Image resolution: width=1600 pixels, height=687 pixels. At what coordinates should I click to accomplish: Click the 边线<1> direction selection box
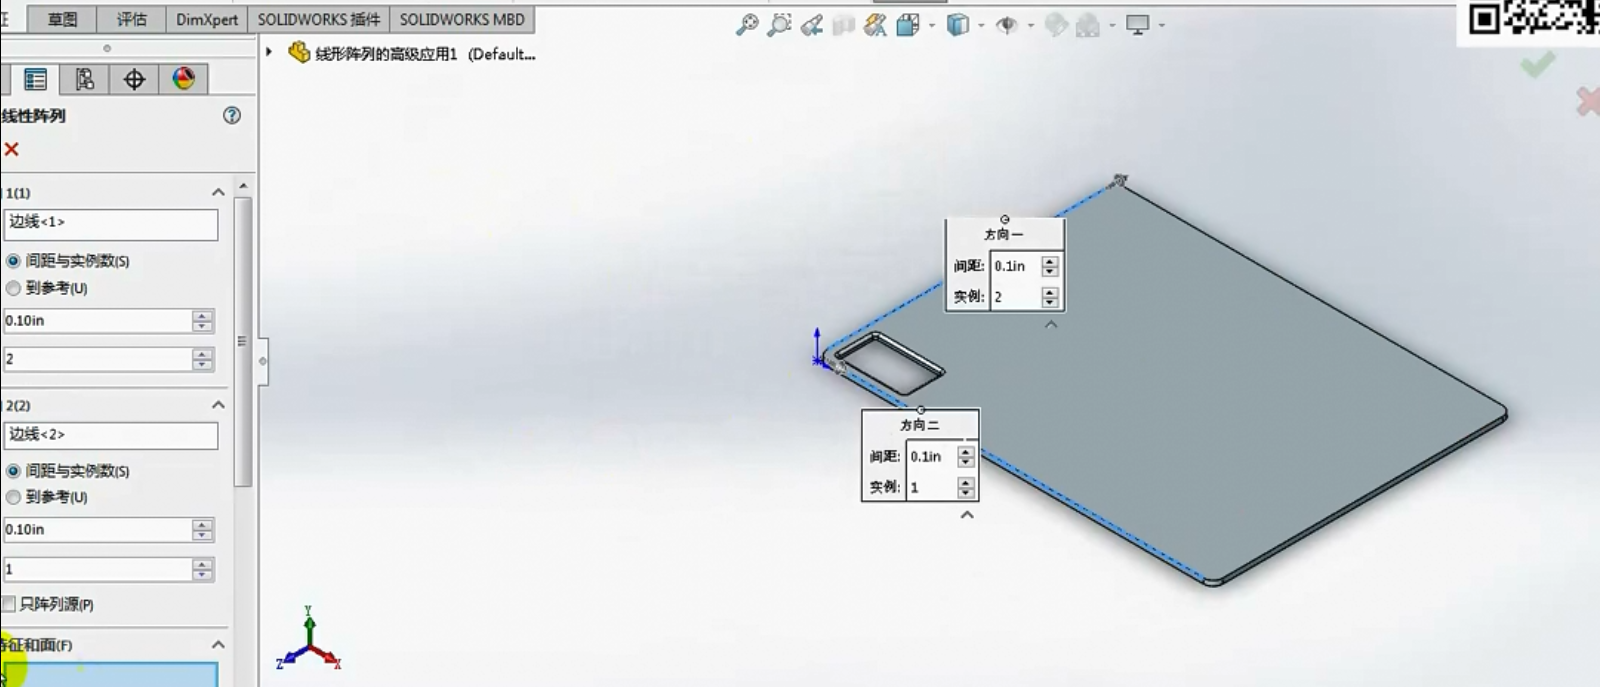point(110,223)
